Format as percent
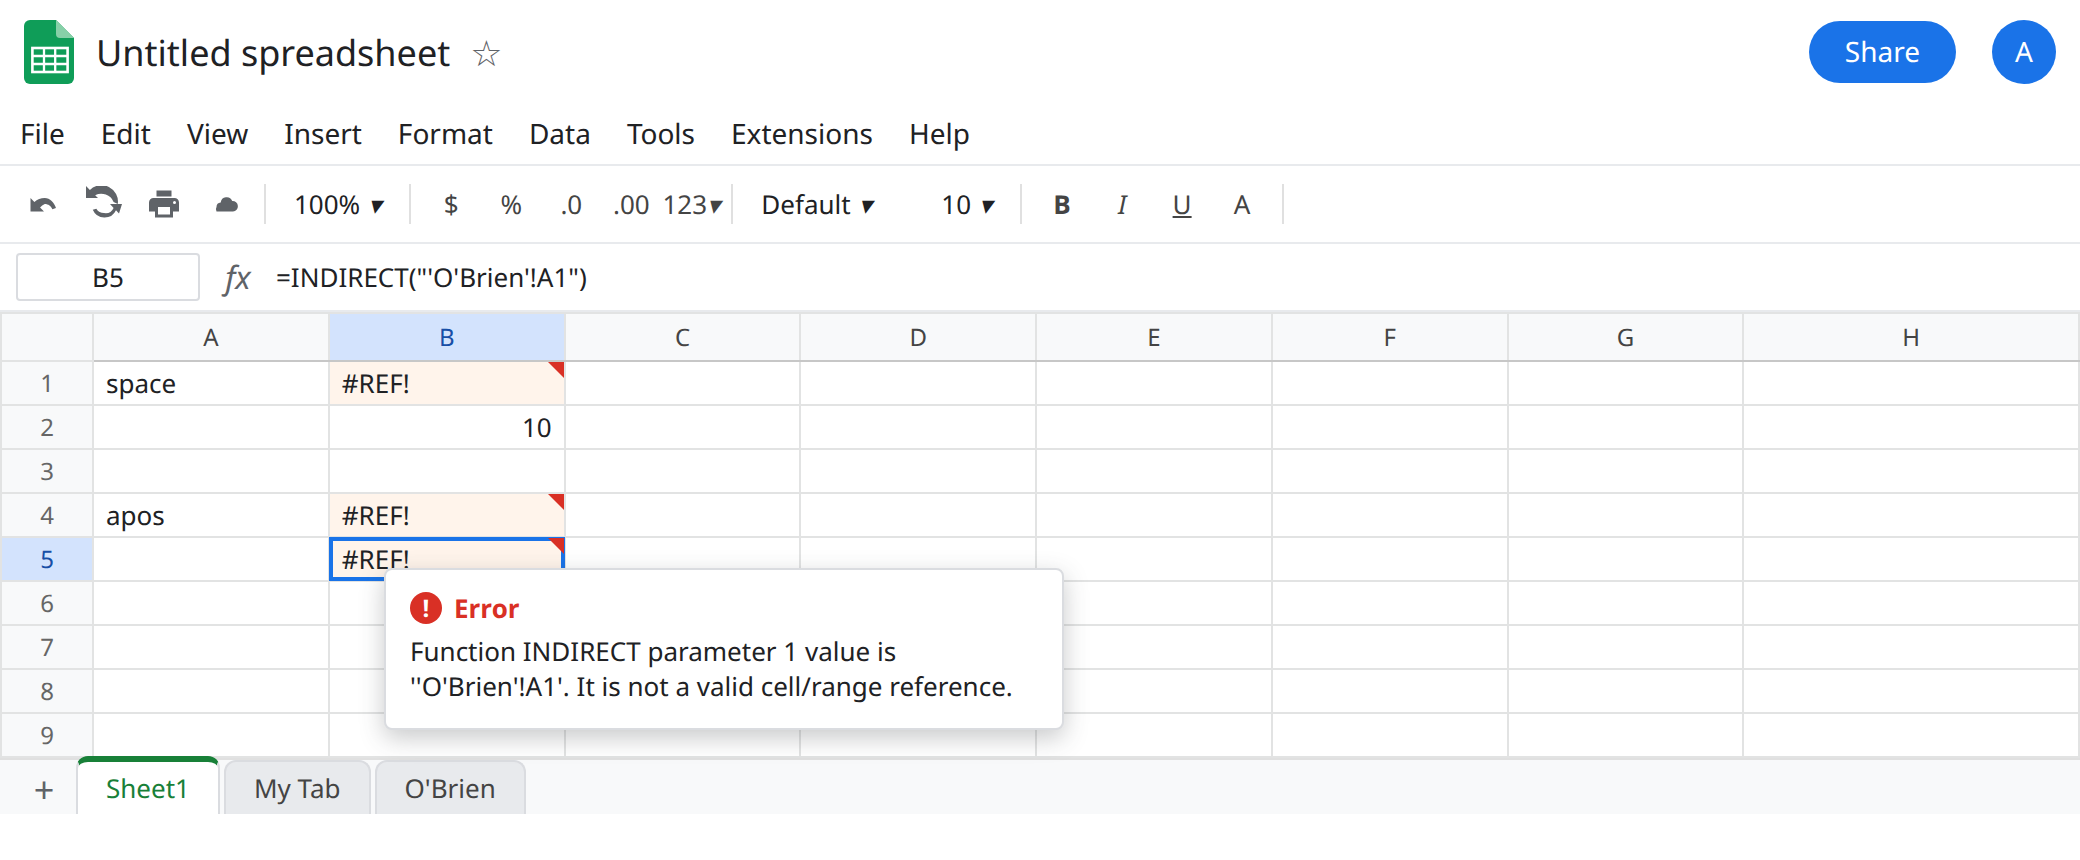Image resolution: width=2080 pixels, height=860 pixels. 511,205
